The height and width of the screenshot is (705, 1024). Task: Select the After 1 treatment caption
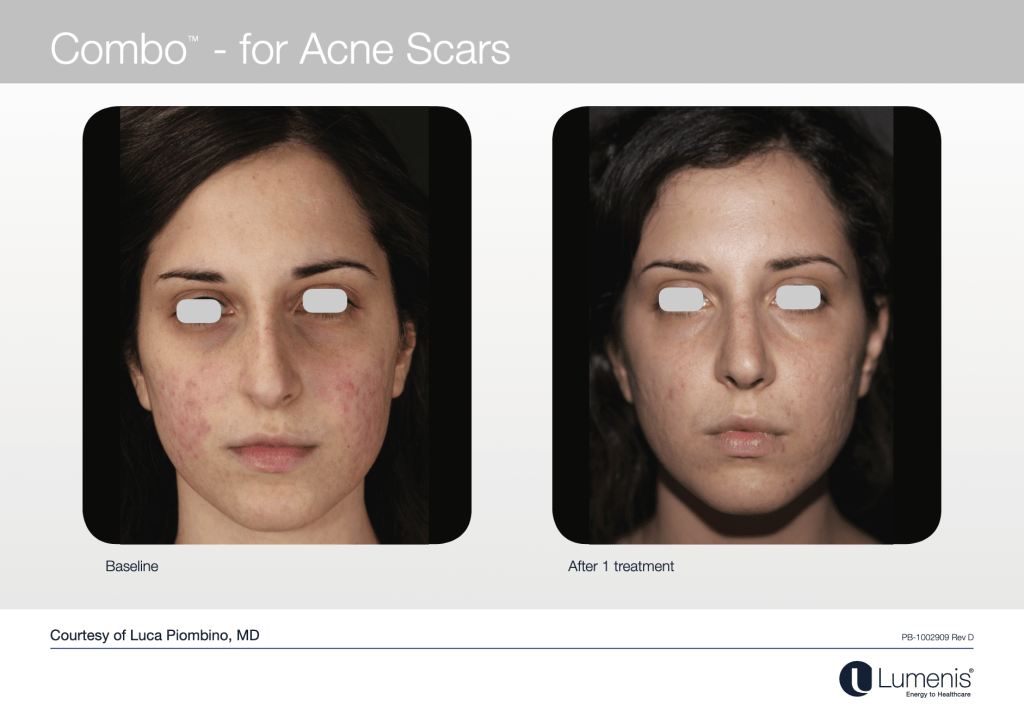point(621,566)
